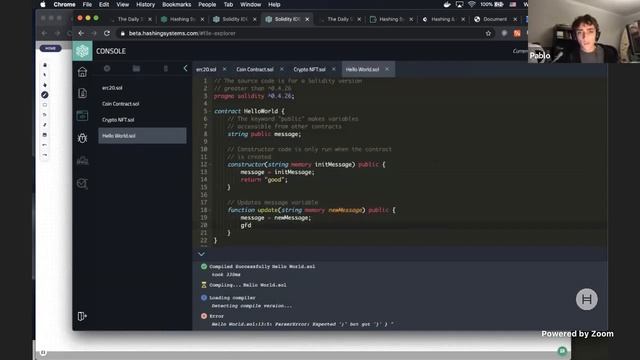Close the Hello World.sol editor tab

pos(387,69)
